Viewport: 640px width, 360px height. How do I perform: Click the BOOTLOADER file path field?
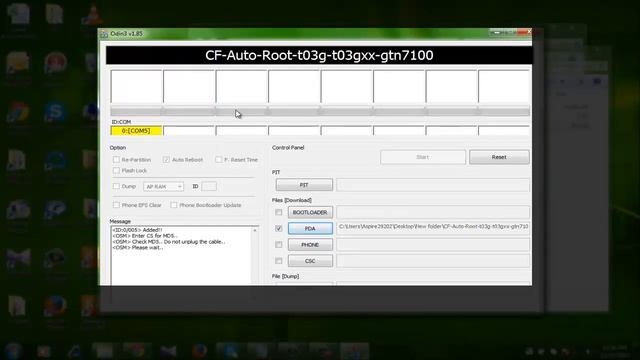(433, 212)
